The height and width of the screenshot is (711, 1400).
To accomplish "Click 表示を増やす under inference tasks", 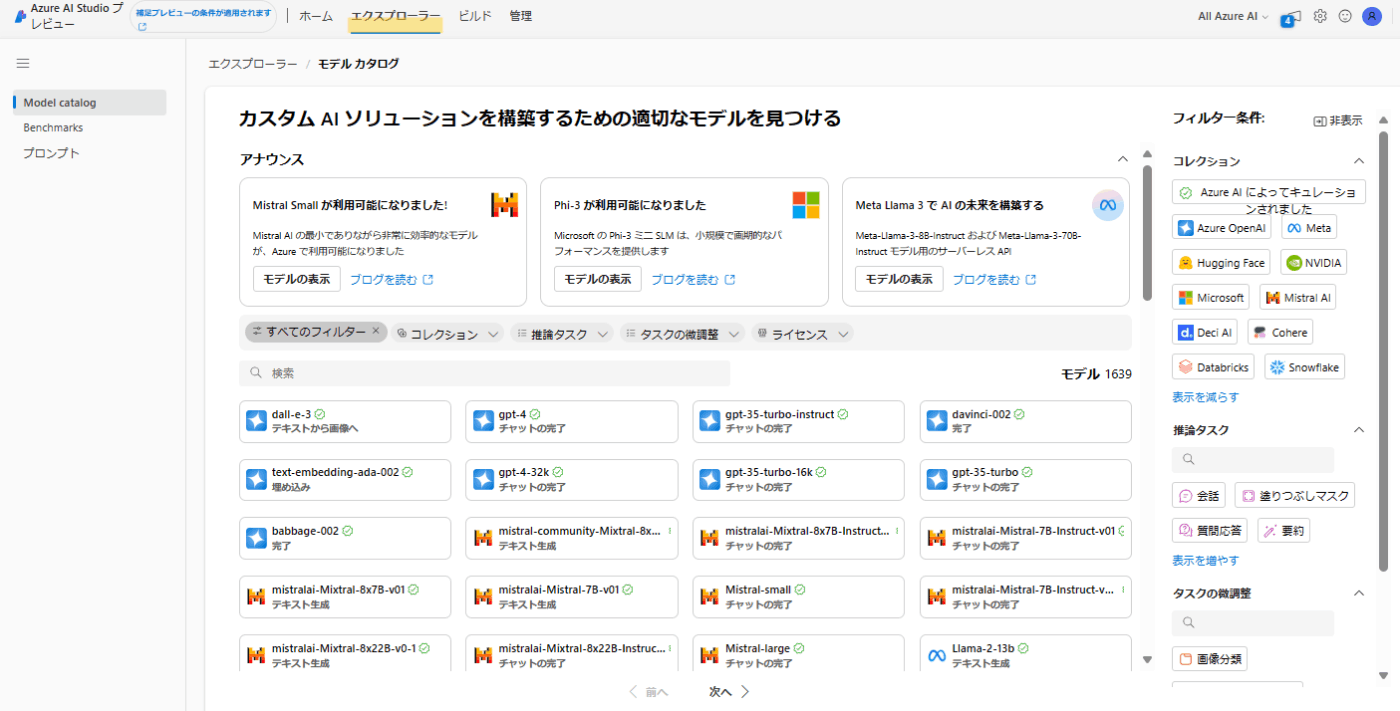I will point(1205,560).
